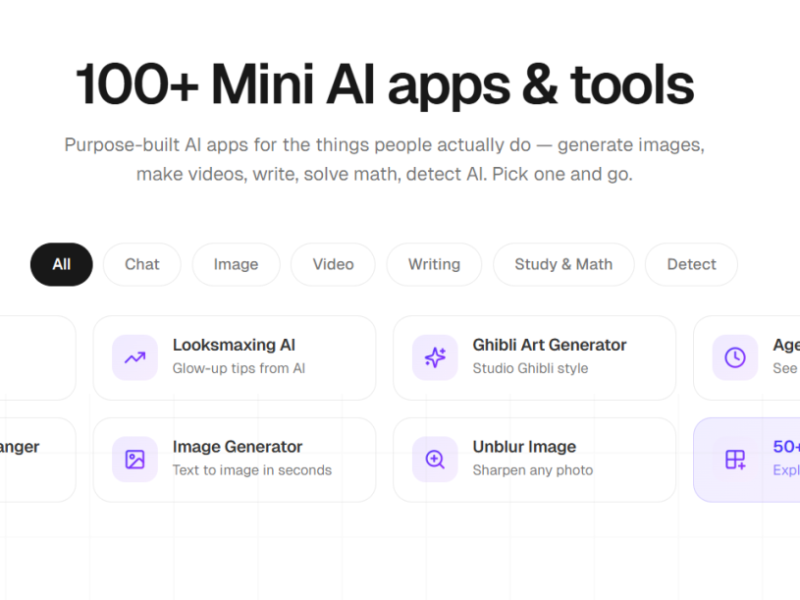Click 'Sharpen any photo' description
The image size is (800, 600).
533,470
